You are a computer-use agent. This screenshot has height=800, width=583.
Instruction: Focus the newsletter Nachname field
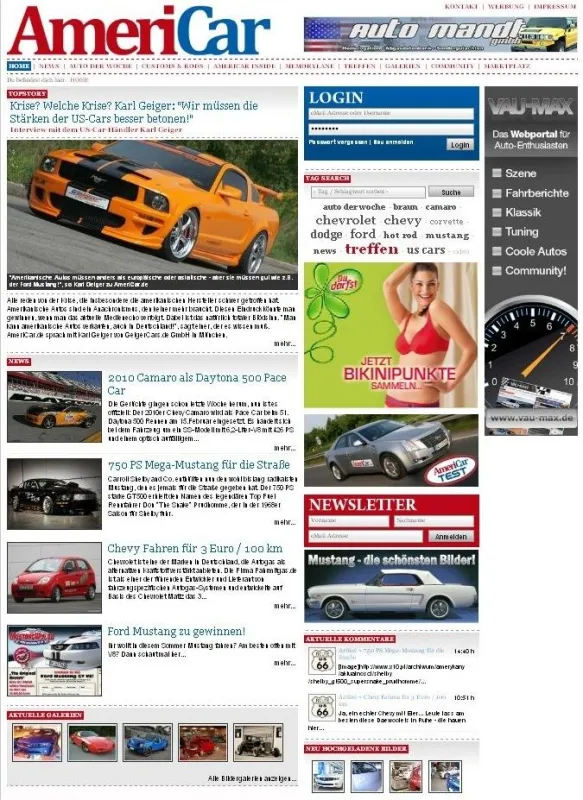point(434,521)
